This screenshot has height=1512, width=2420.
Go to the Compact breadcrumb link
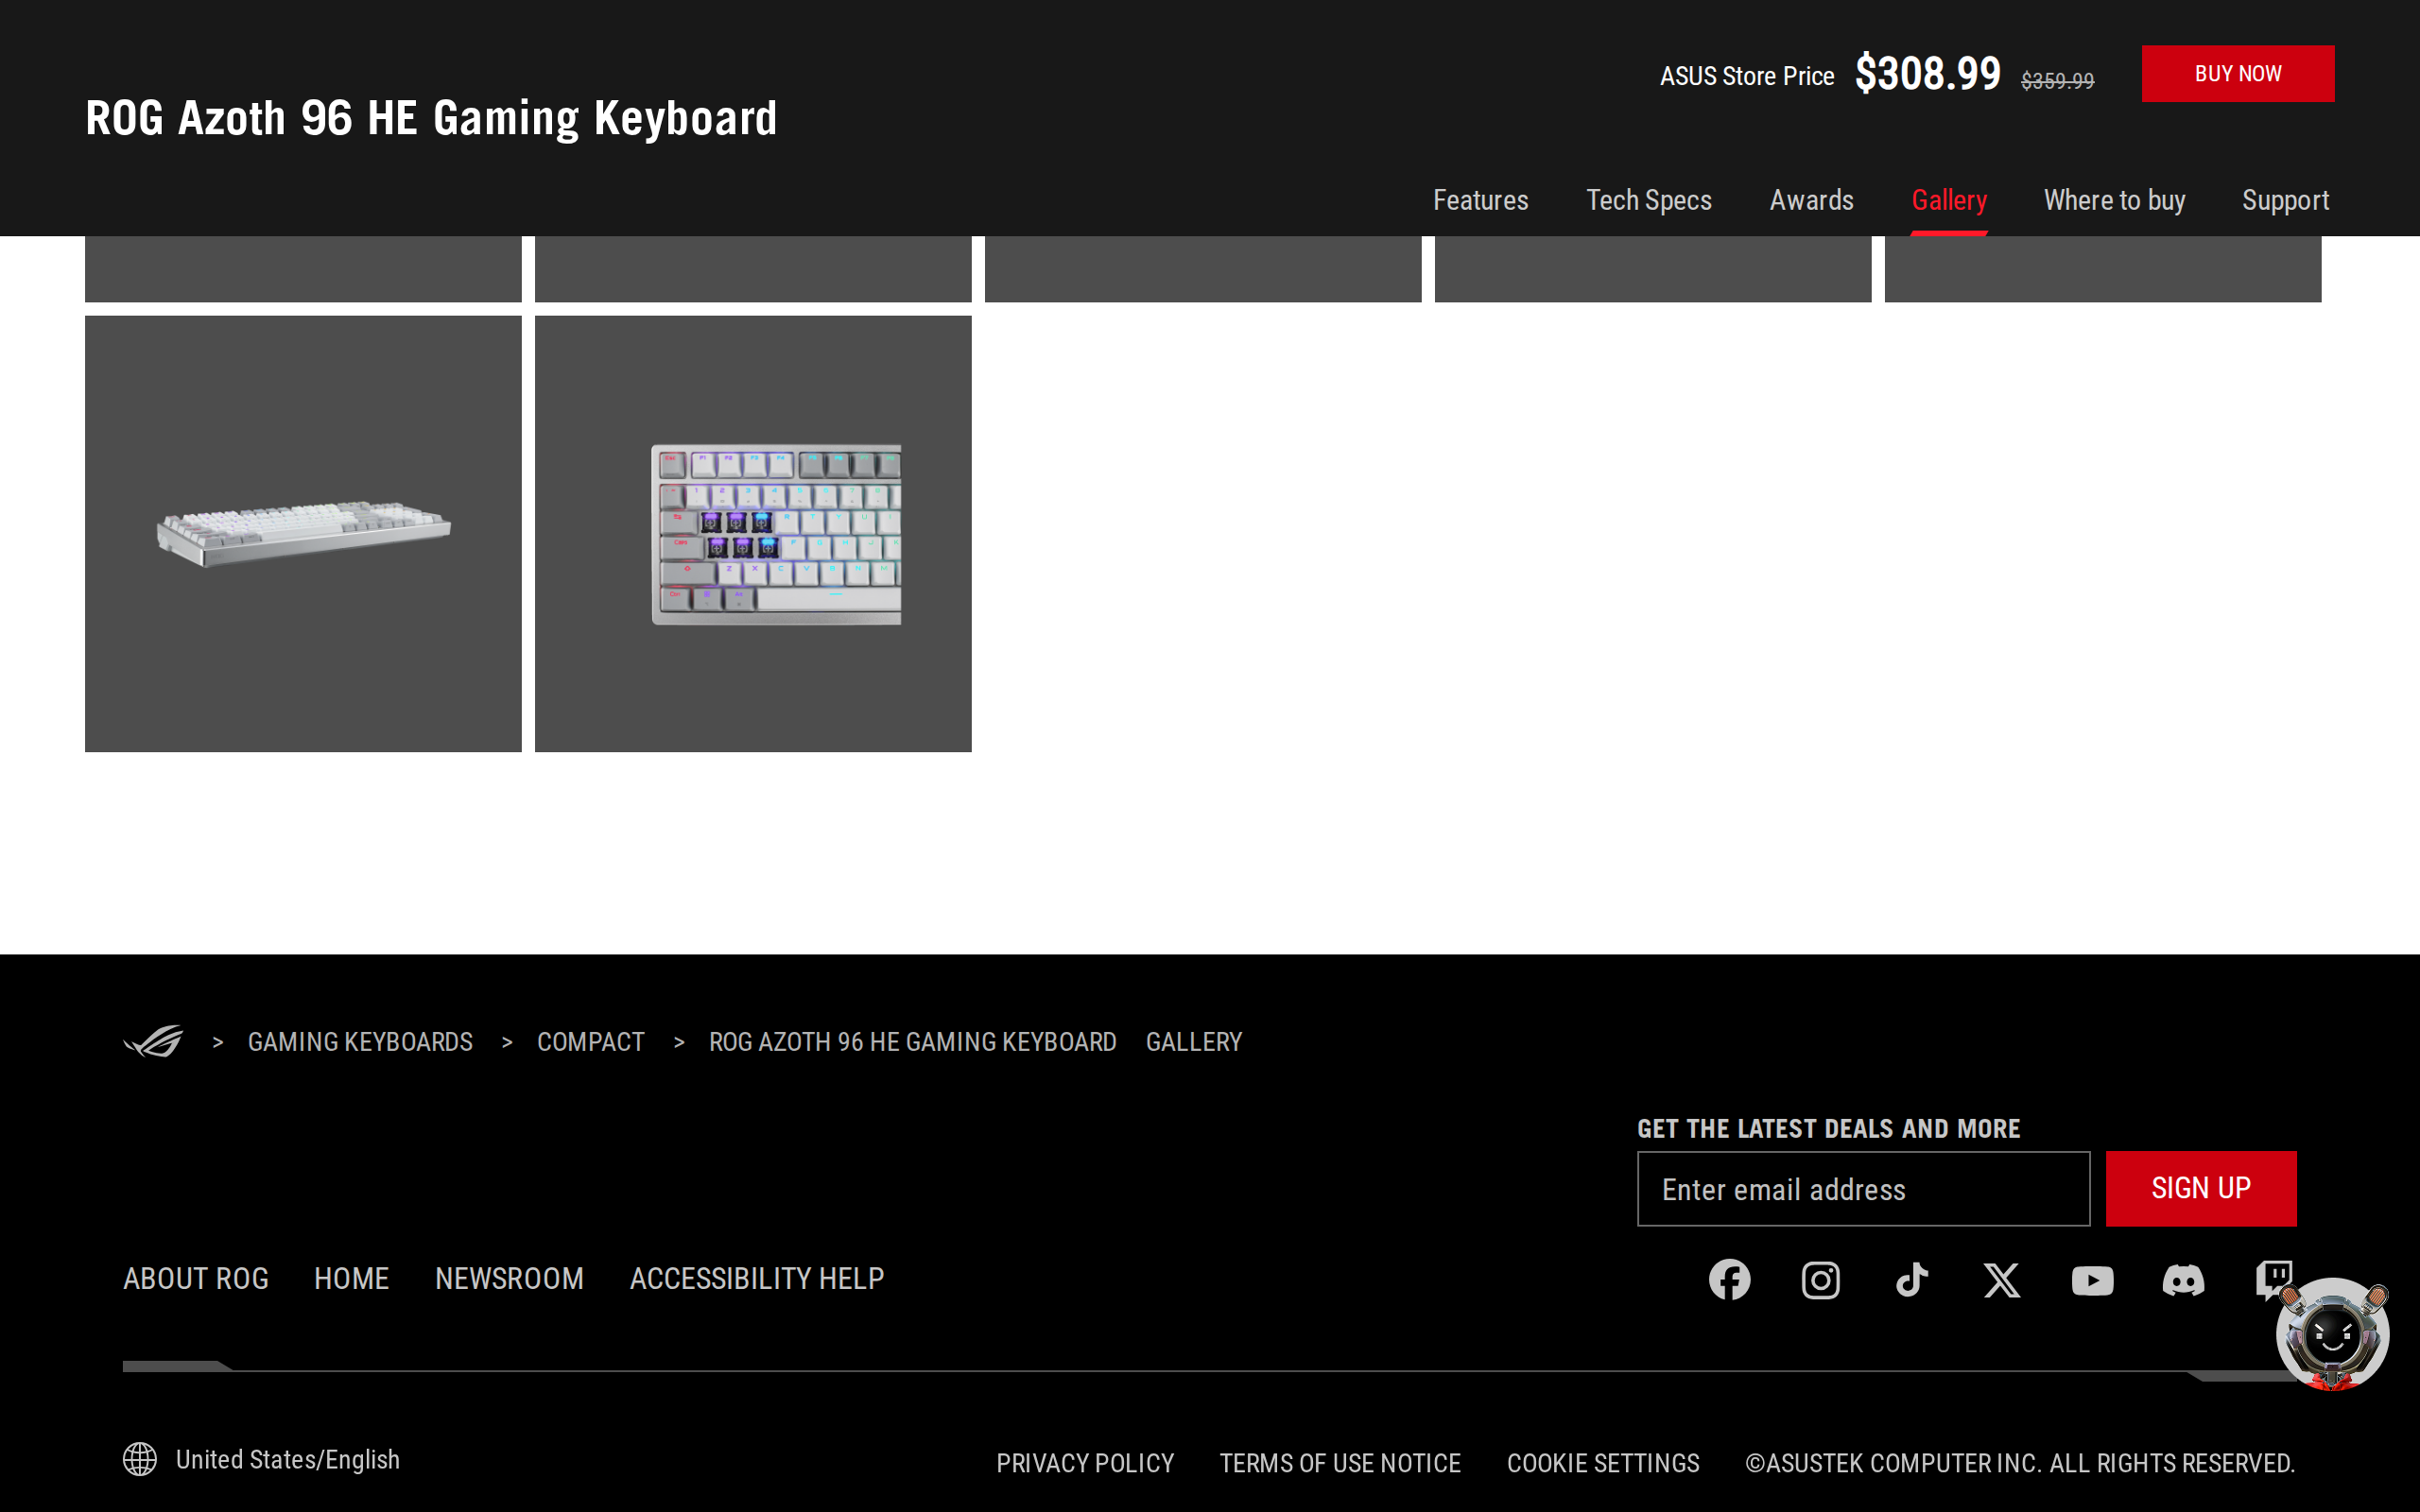[590, 1042]
